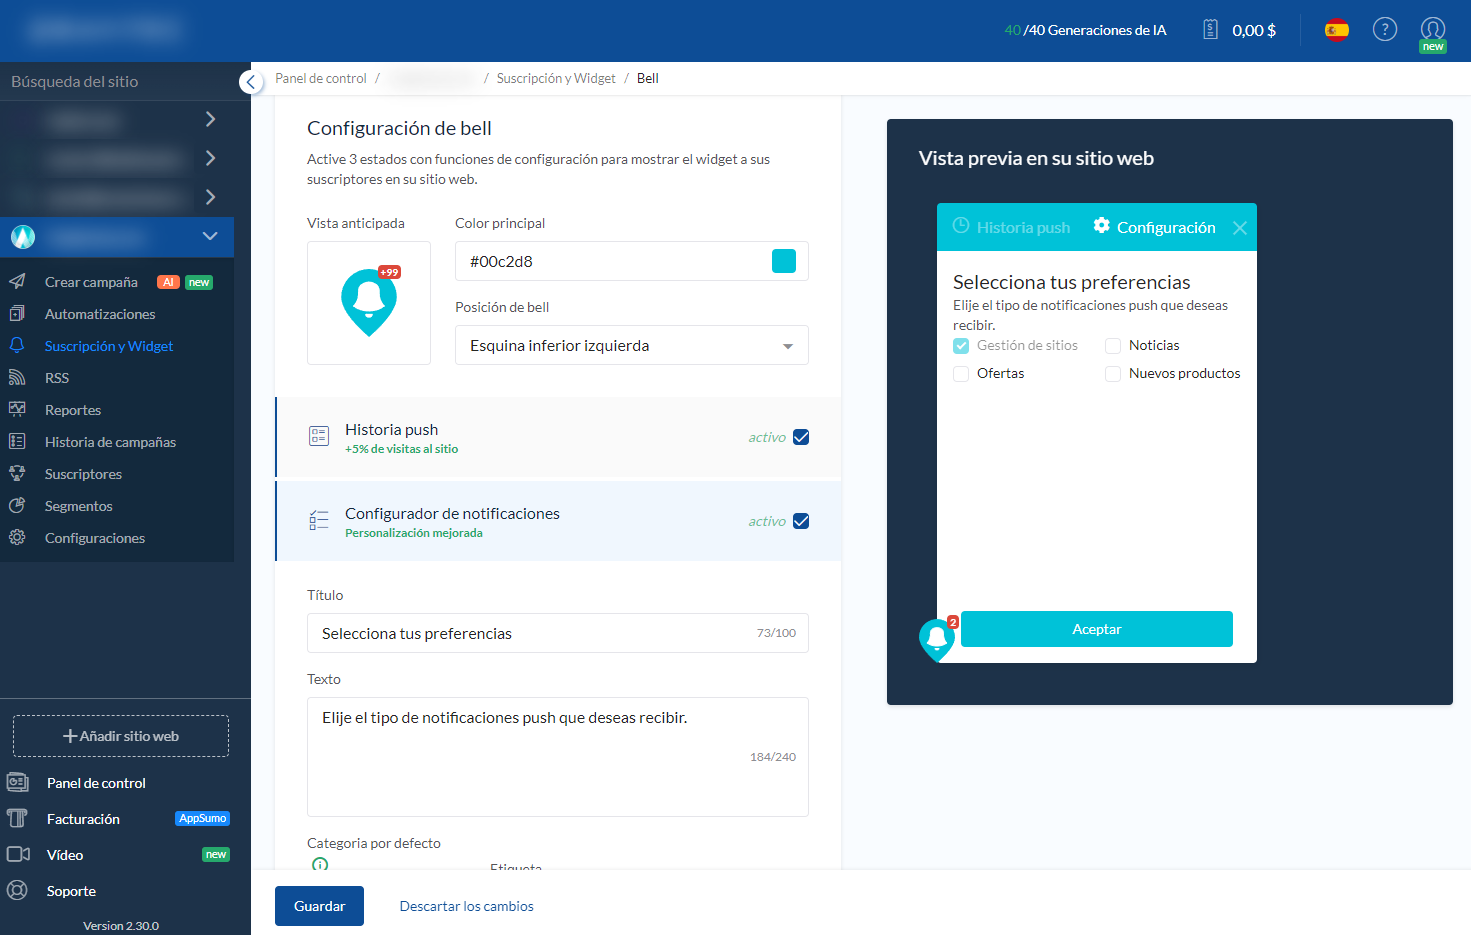The width and height of the screenshot is (1471, 935).
Task: Open Suscriptores in the sidebar menu
Action: pos(83,474)
